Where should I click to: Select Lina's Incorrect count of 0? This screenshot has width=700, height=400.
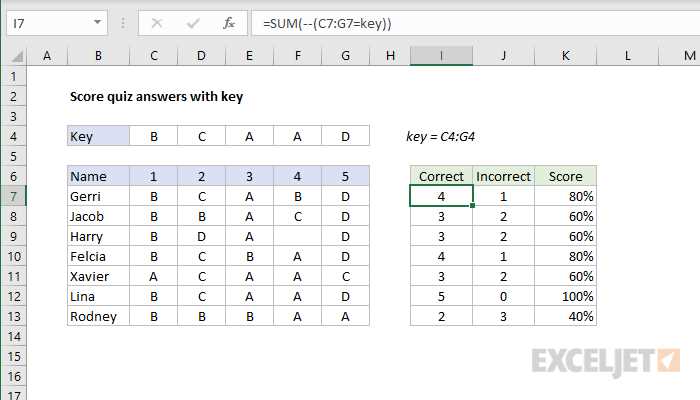503,296
